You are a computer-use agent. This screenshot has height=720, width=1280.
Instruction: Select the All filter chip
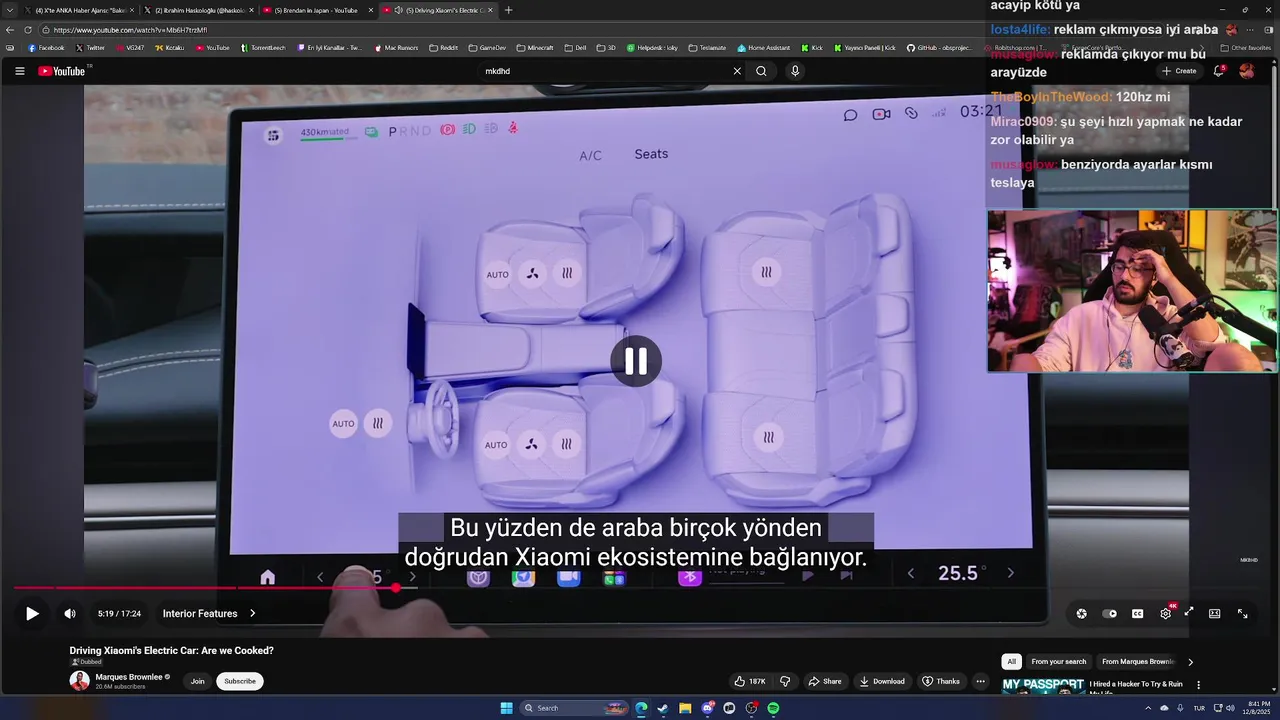point(1011,661)
